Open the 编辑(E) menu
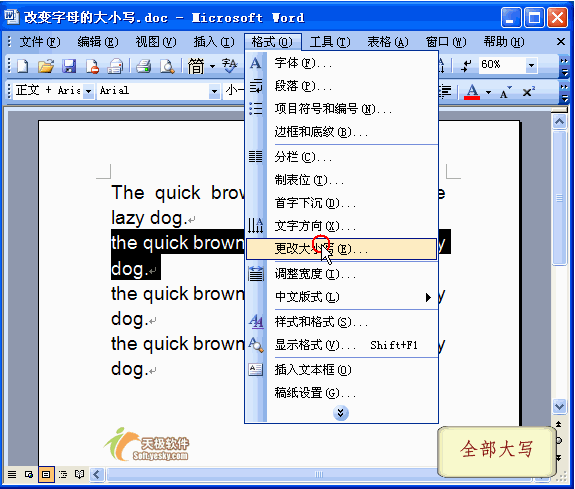Viewport: 575px width, 489px height. pos(98,42)
